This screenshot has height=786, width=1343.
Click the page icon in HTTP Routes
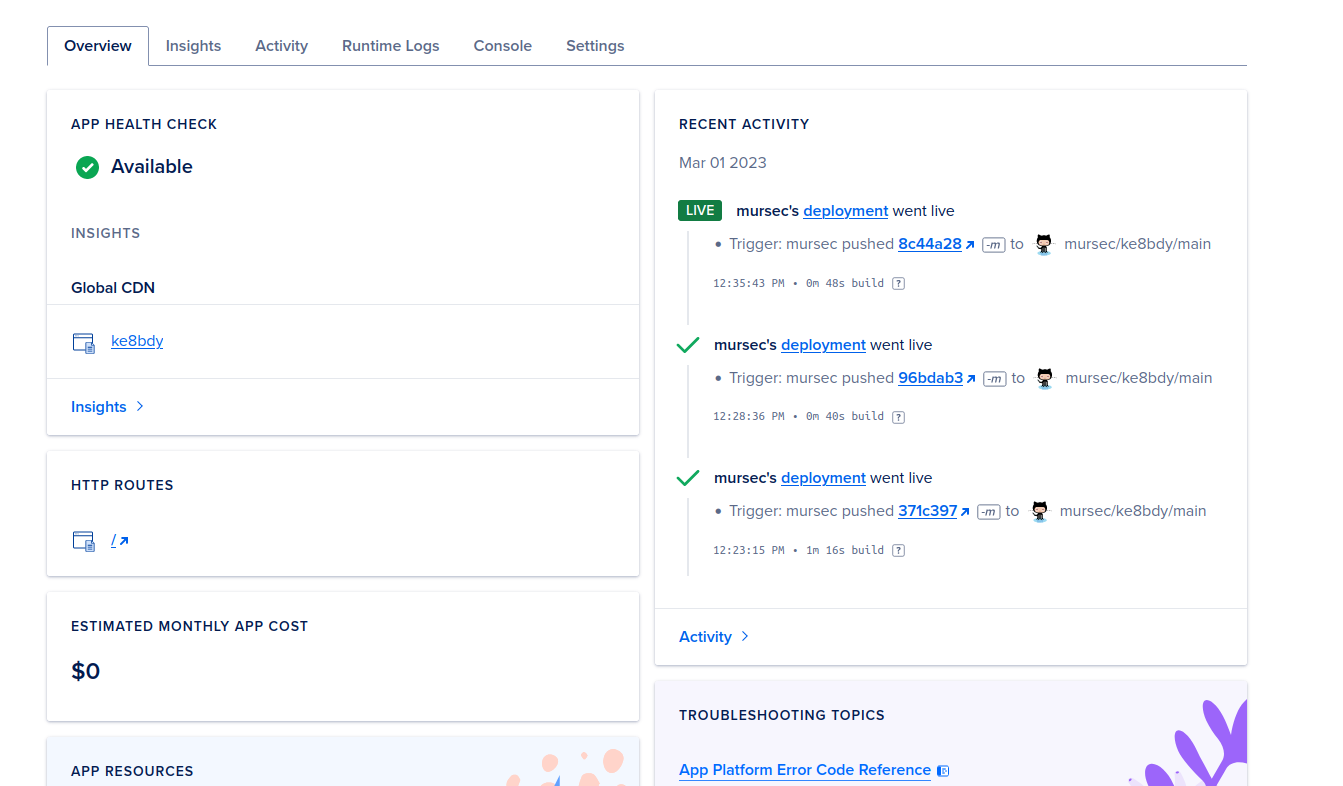(x=84, y=541)
